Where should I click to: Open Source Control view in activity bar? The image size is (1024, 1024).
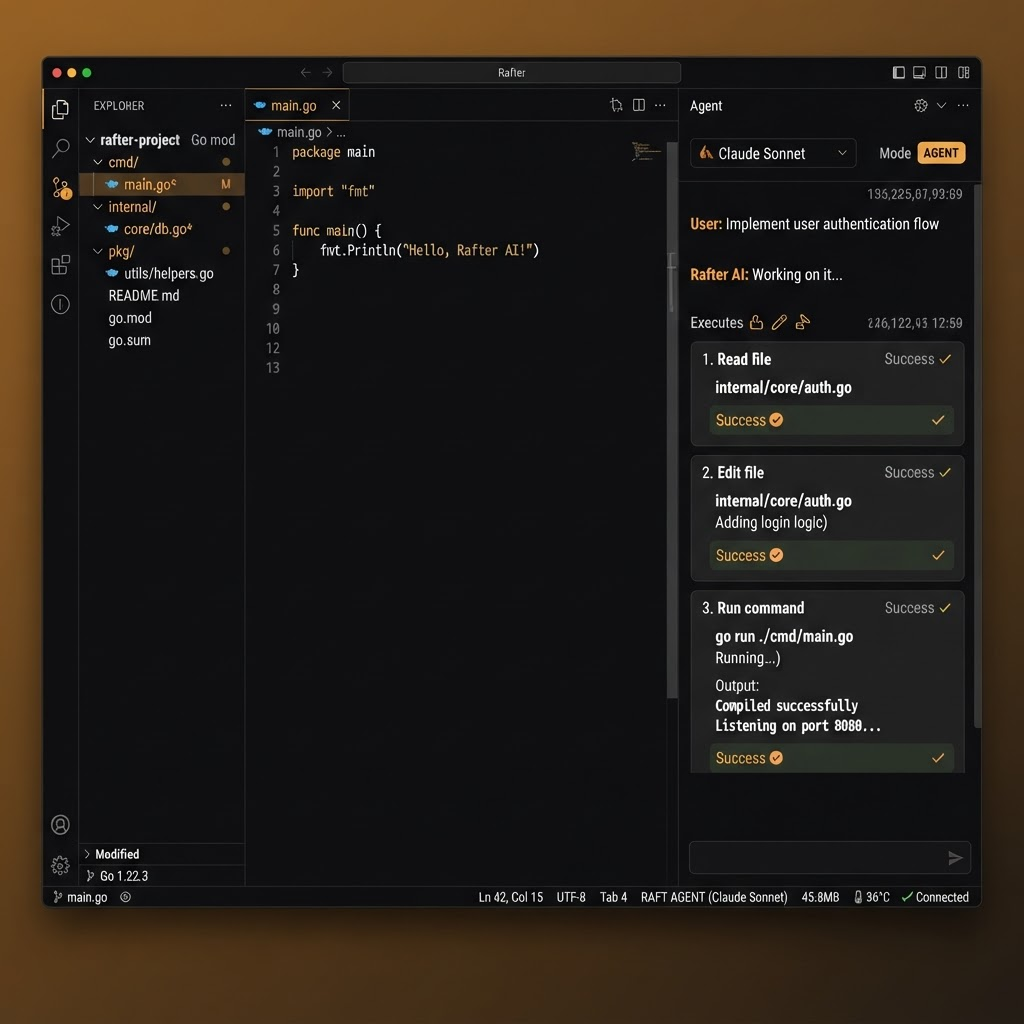tap(61, 187)
